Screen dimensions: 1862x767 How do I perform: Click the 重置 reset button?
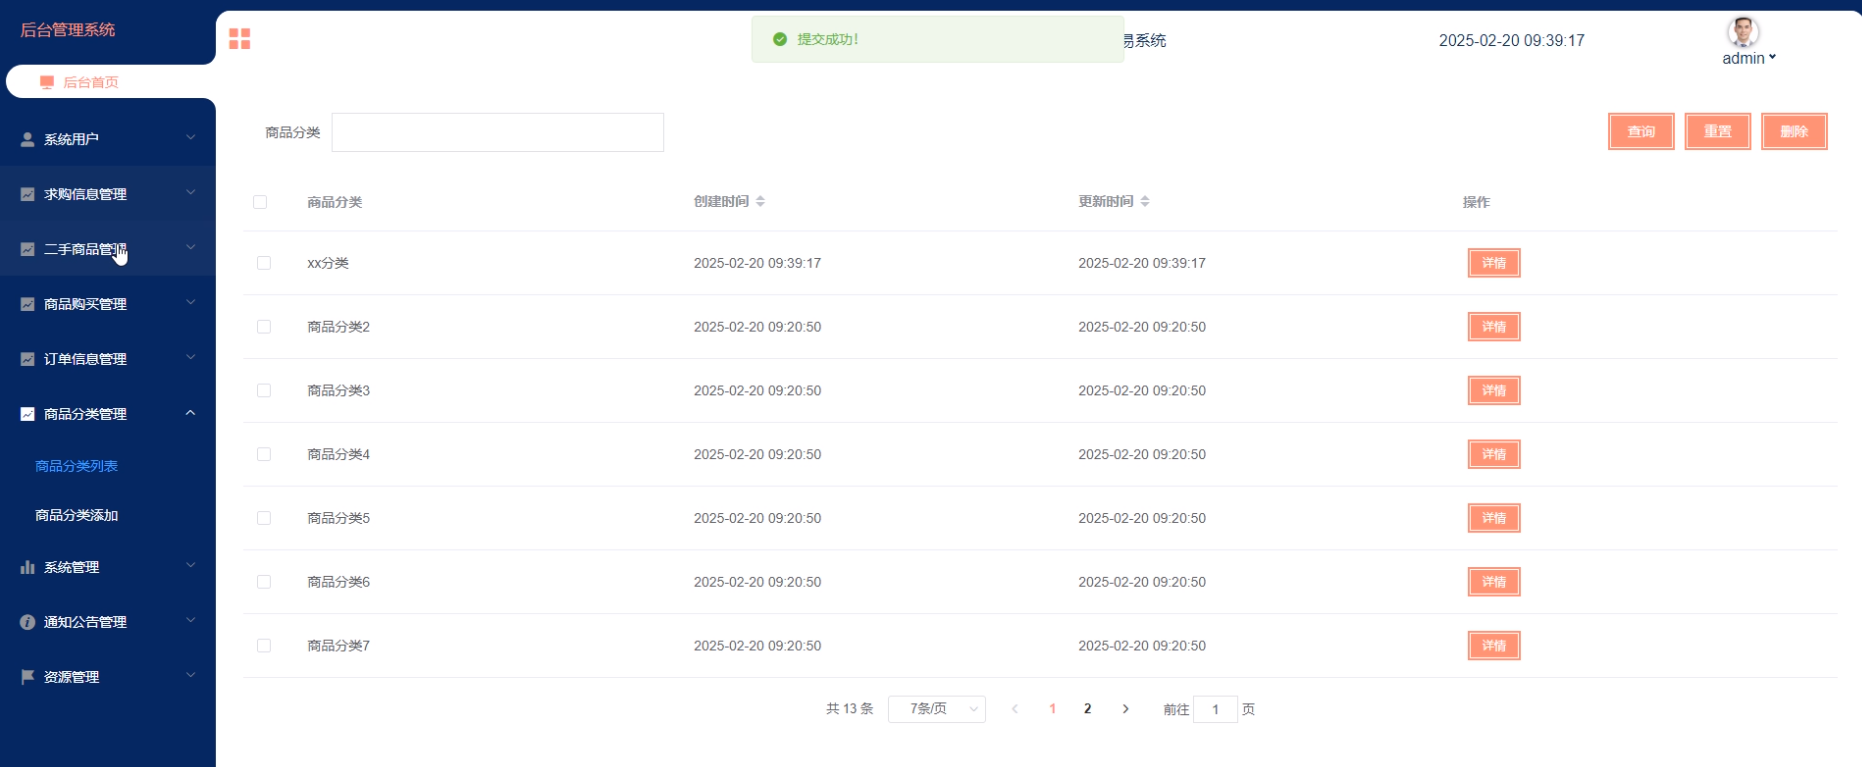[x=1718, y=131]
